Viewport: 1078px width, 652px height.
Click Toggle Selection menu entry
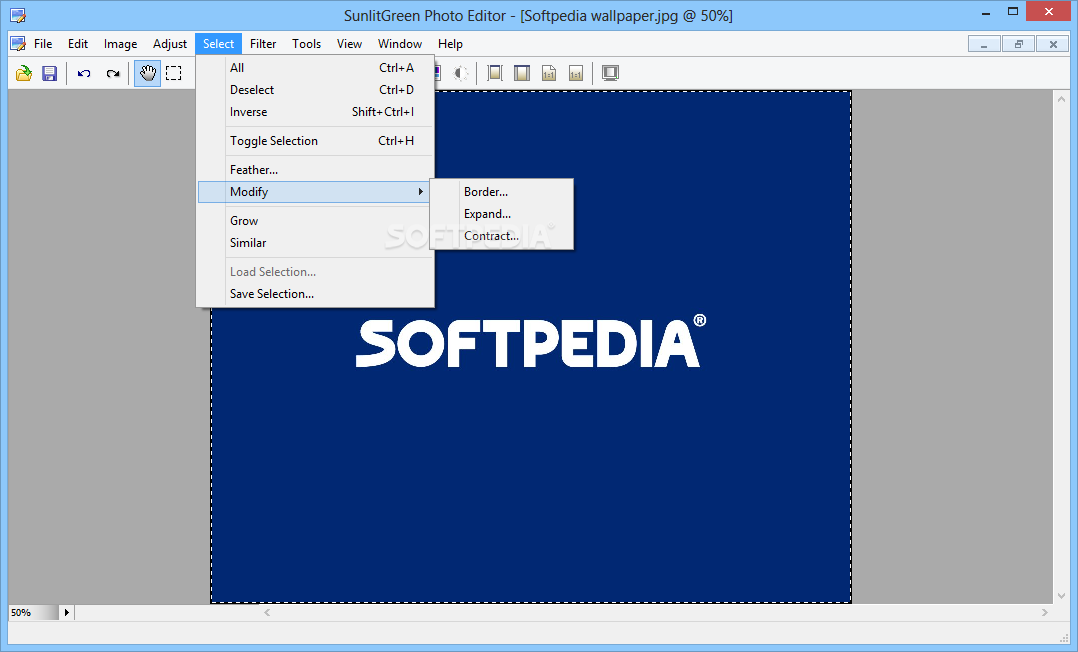316,140
